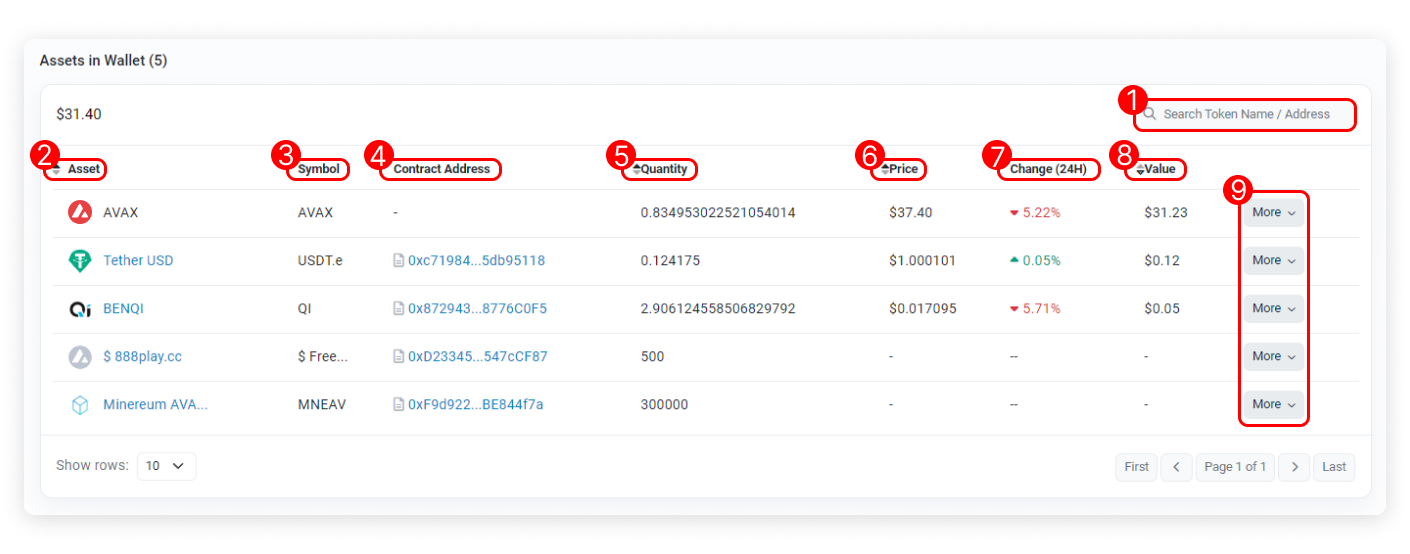This screenshot has height=554, width=1410.
Task: Open the BENQI token link
Action: [x=123, y=309]
